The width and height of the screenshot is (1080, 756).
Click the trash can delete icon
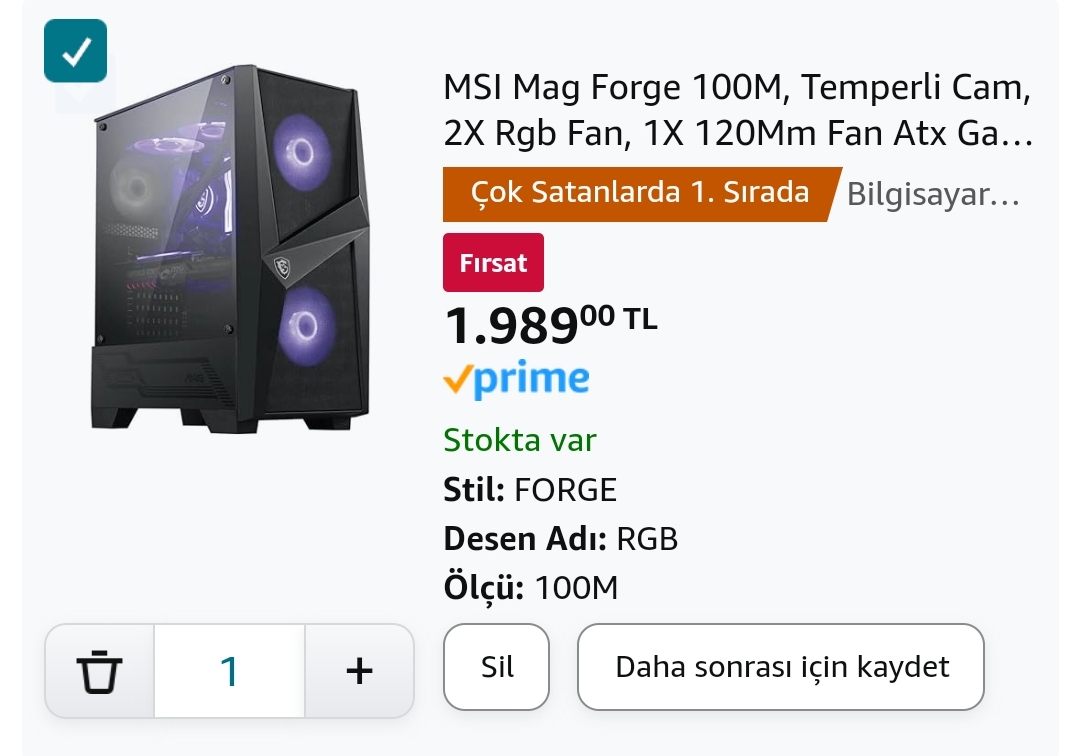tap(99, 670)
